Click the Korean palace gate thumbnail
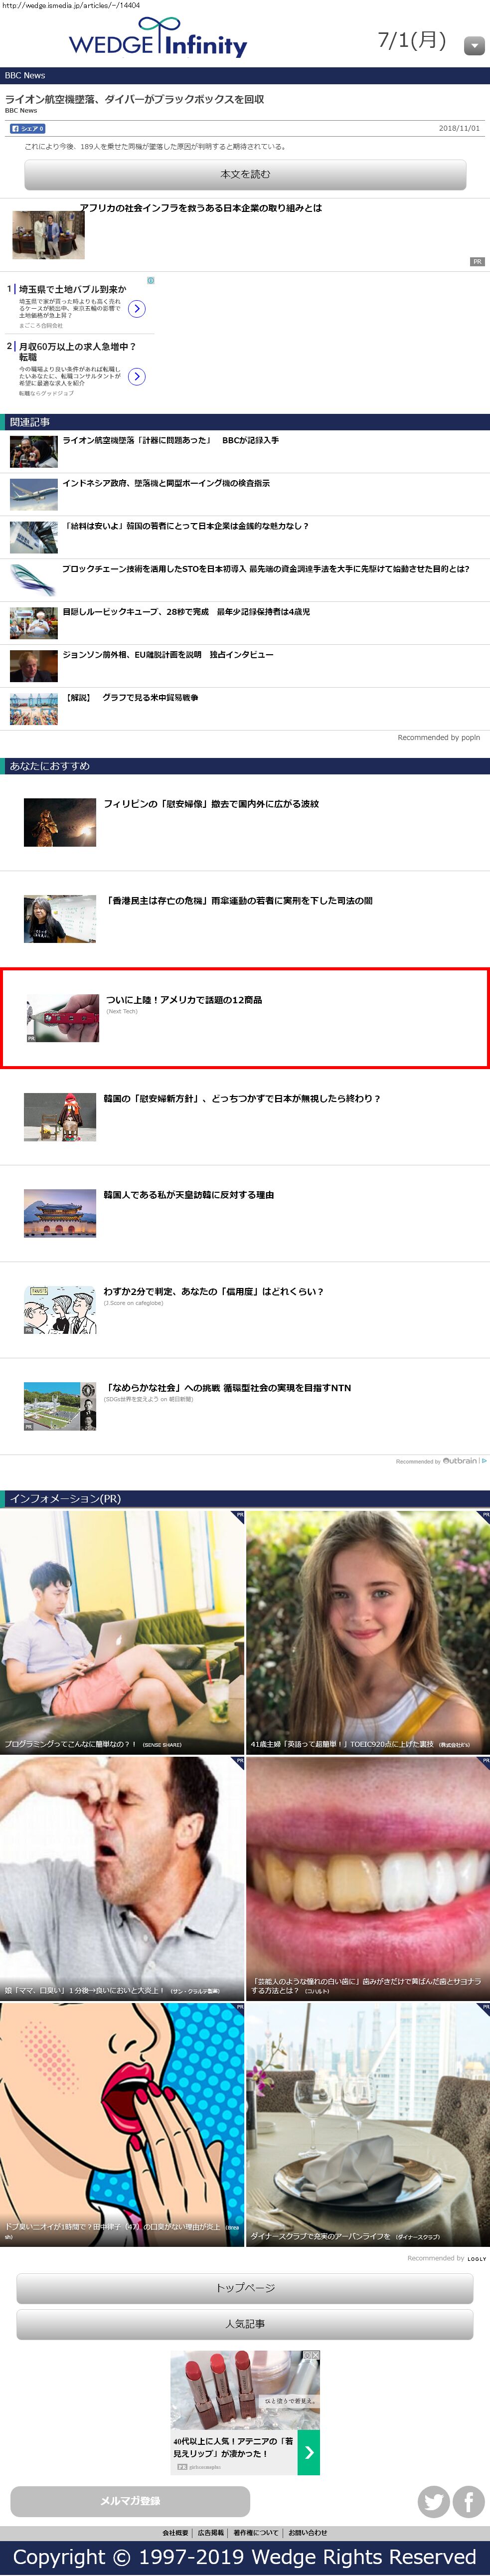The image size is (490, 2576). pos(60,1213)
